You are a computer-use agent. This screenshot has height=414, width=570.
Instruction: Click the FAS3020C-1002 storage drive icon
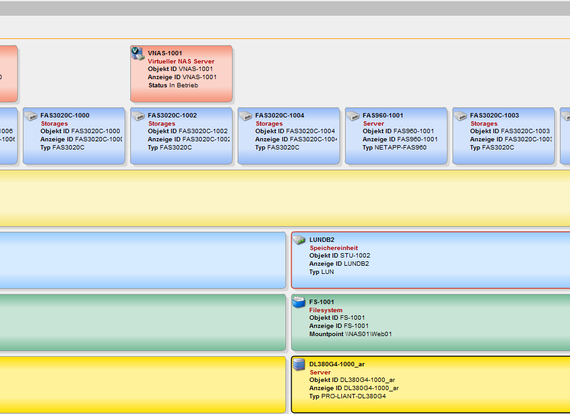[138, 116]
